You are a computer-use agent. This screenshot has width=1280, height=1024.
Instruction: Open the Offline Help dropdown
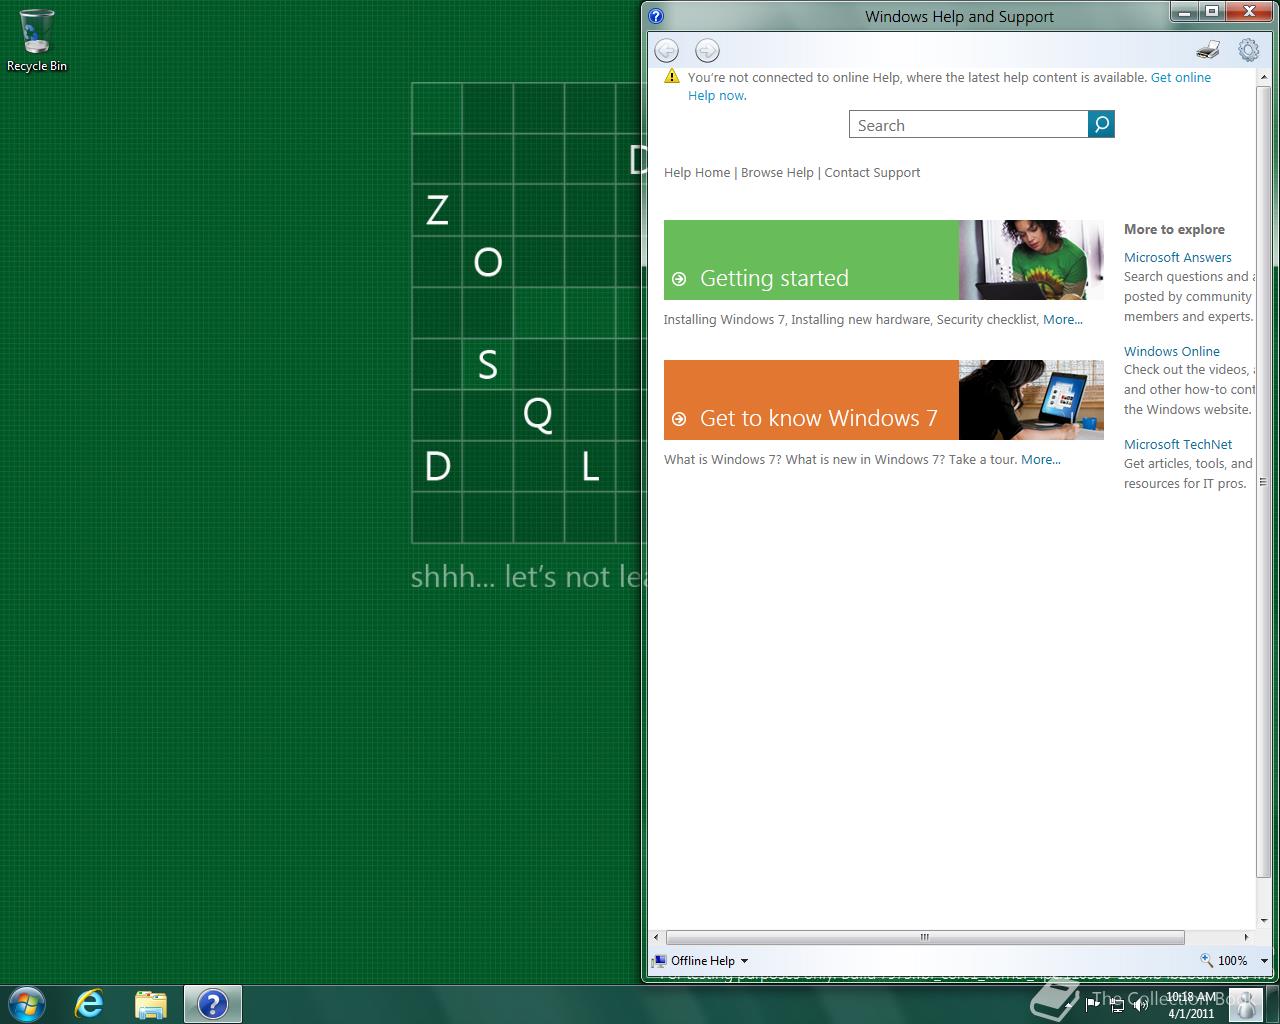700,961
